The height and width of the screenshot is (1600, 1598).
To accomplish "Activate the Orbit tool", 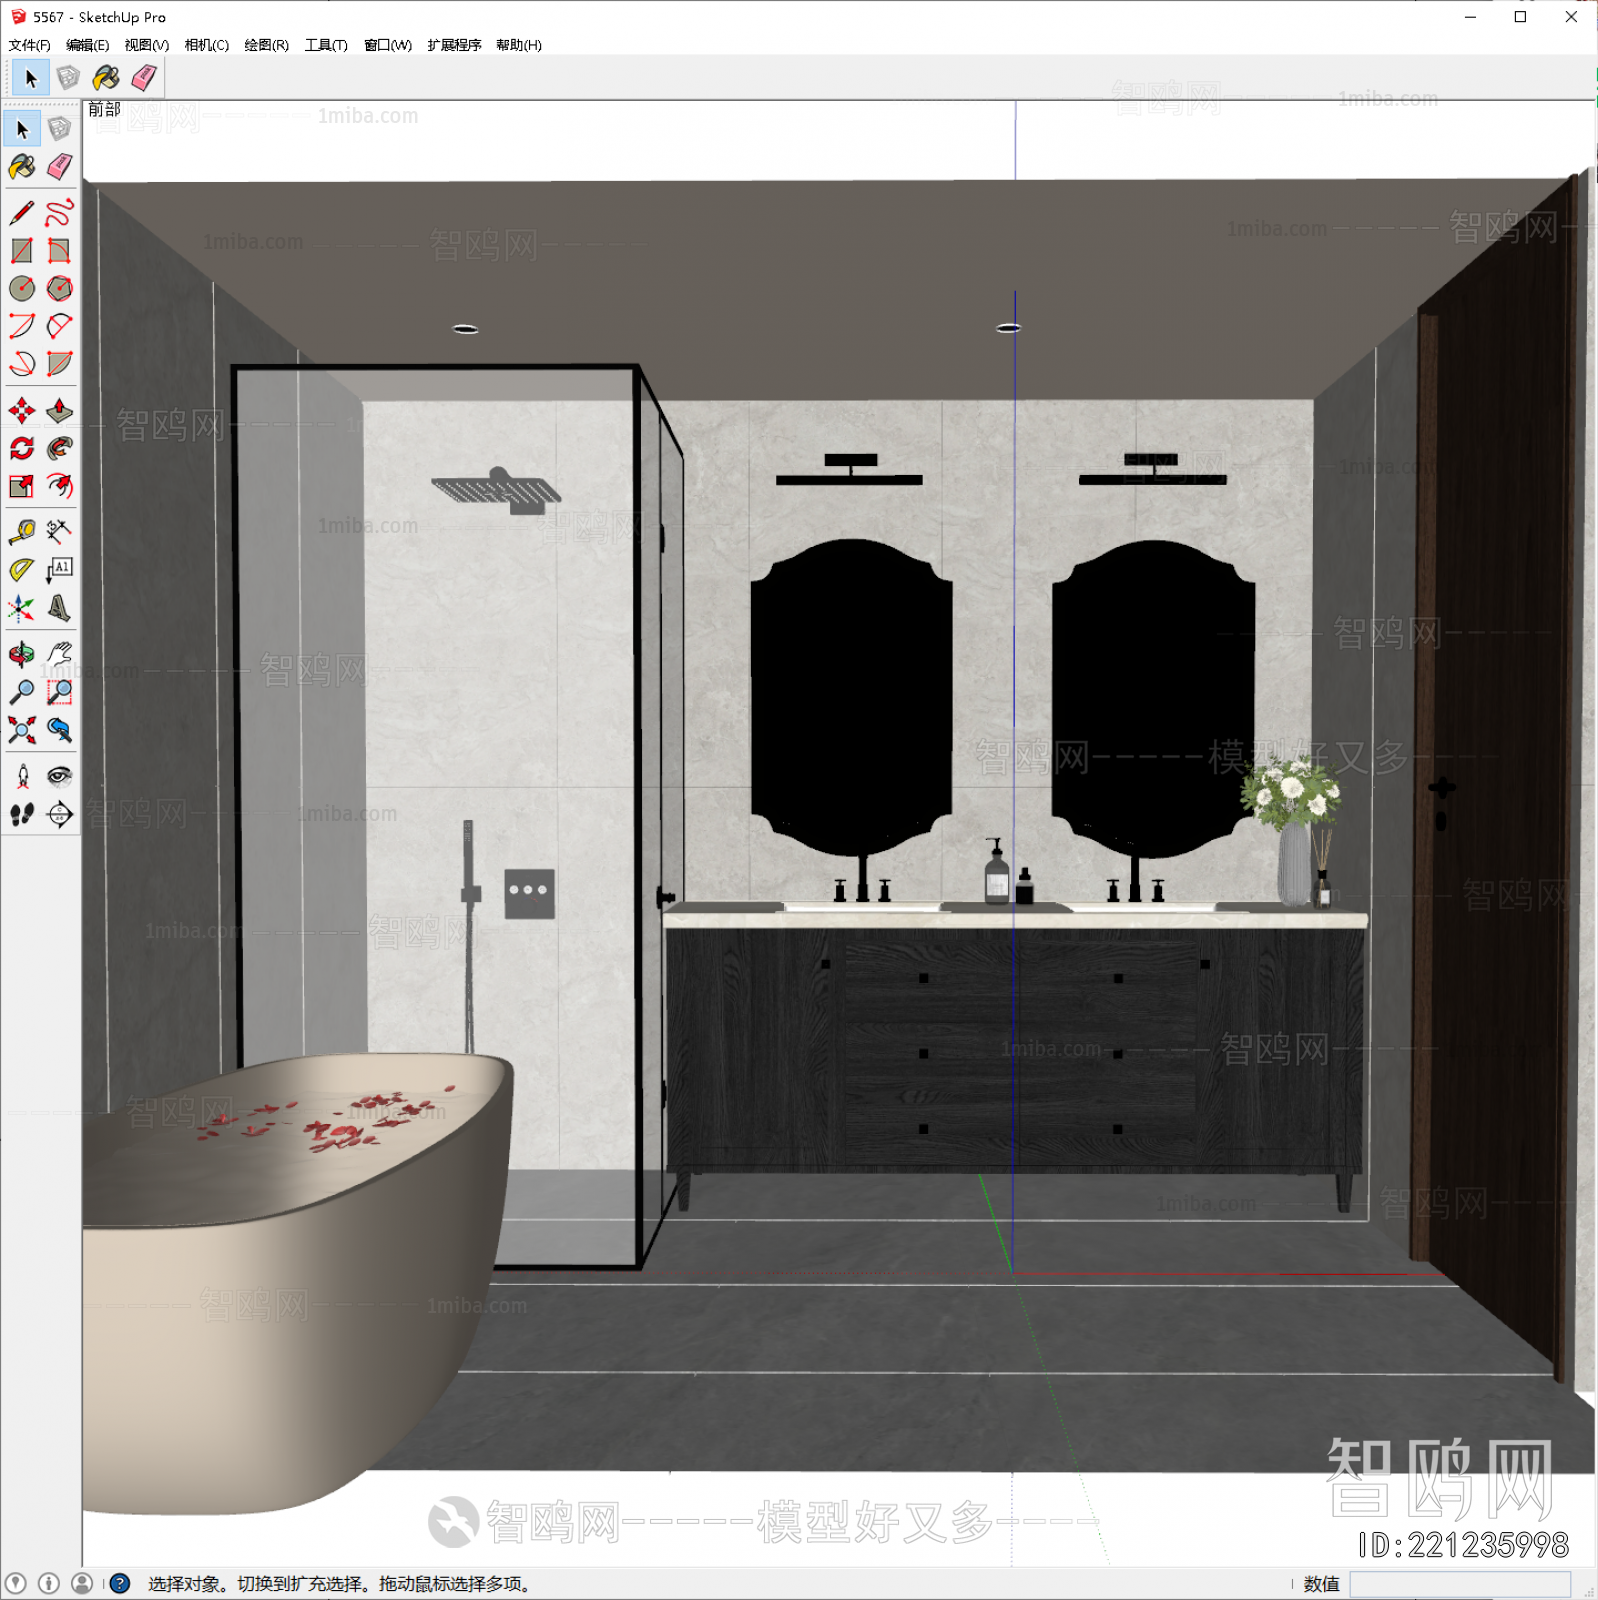I will (x=22, y=654).
